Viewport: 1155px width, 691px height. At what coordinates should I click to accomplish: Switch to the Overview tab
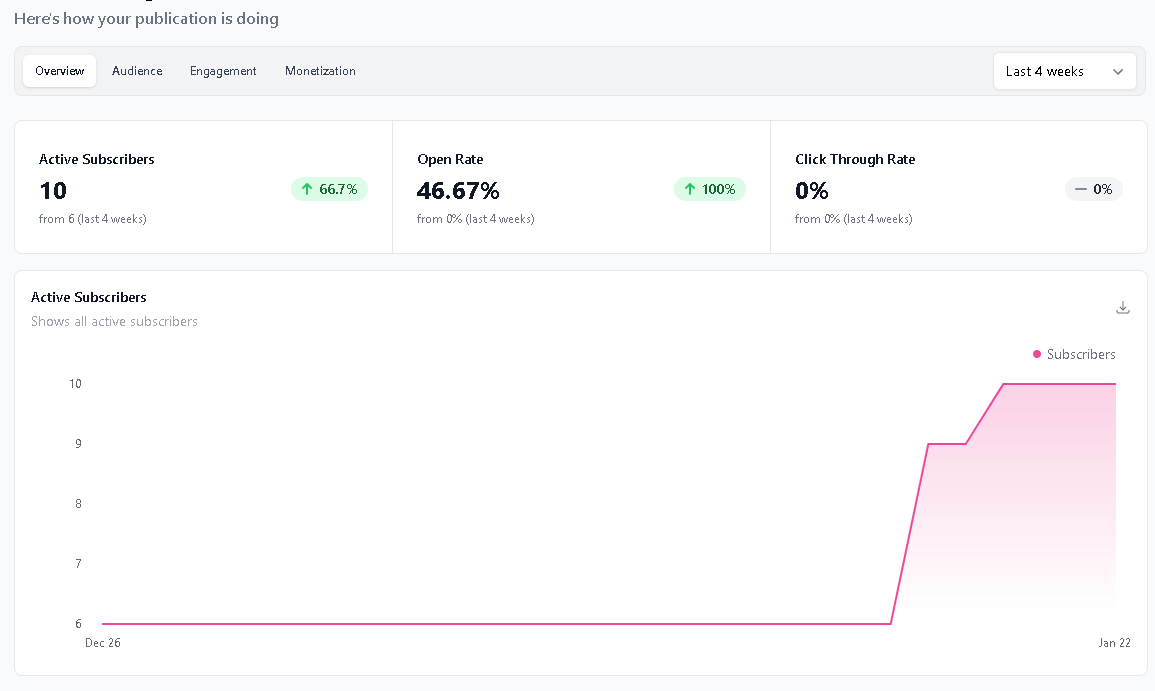(x=60, y=71)
